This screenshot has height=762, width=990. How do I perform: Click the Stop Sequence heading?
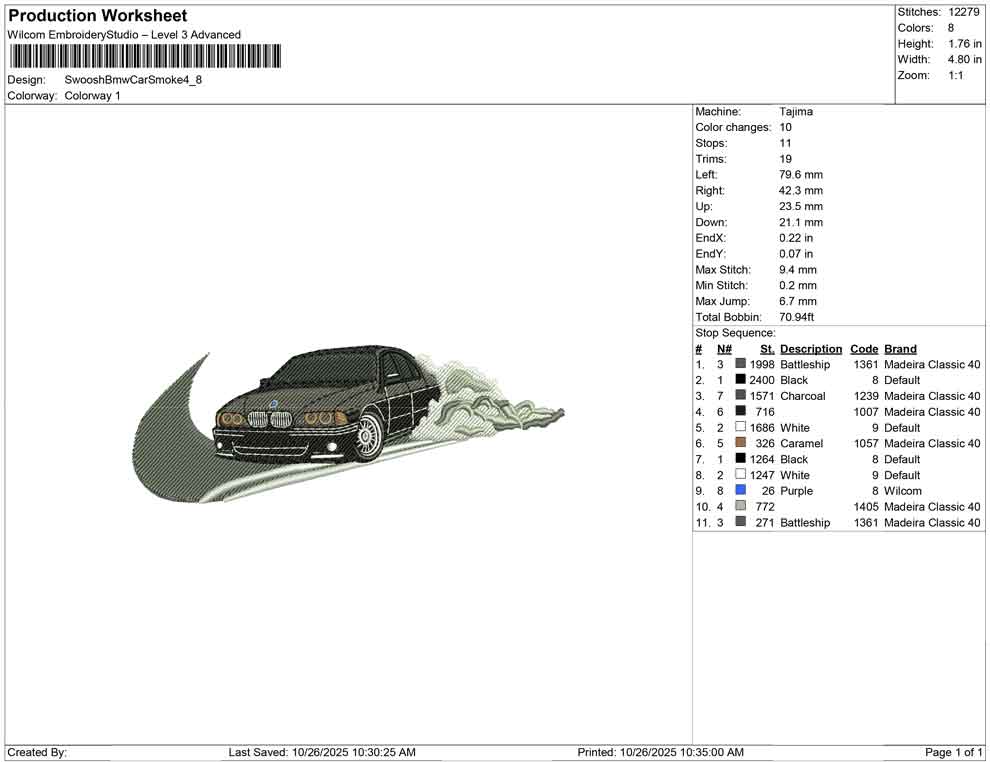[x=735, y=333]
